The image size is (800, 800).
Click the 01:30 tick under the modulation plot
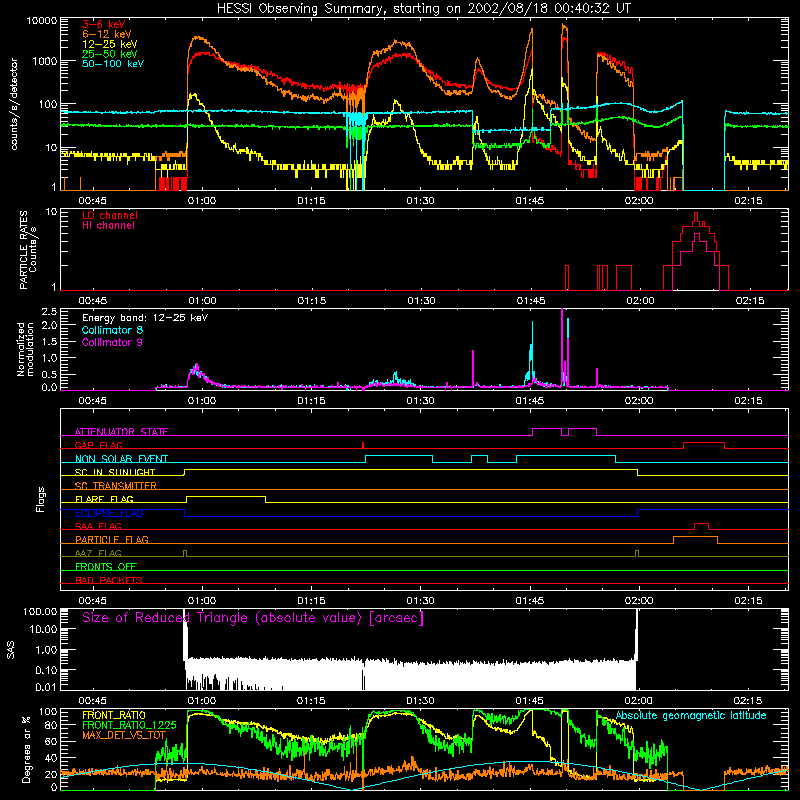pyautogui.click(x=420, y=401)
